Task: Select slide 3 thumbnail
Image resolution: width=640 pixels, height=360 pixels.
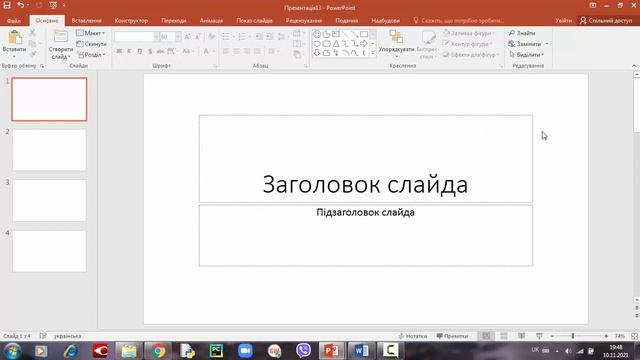Action: tap(49, 200)
